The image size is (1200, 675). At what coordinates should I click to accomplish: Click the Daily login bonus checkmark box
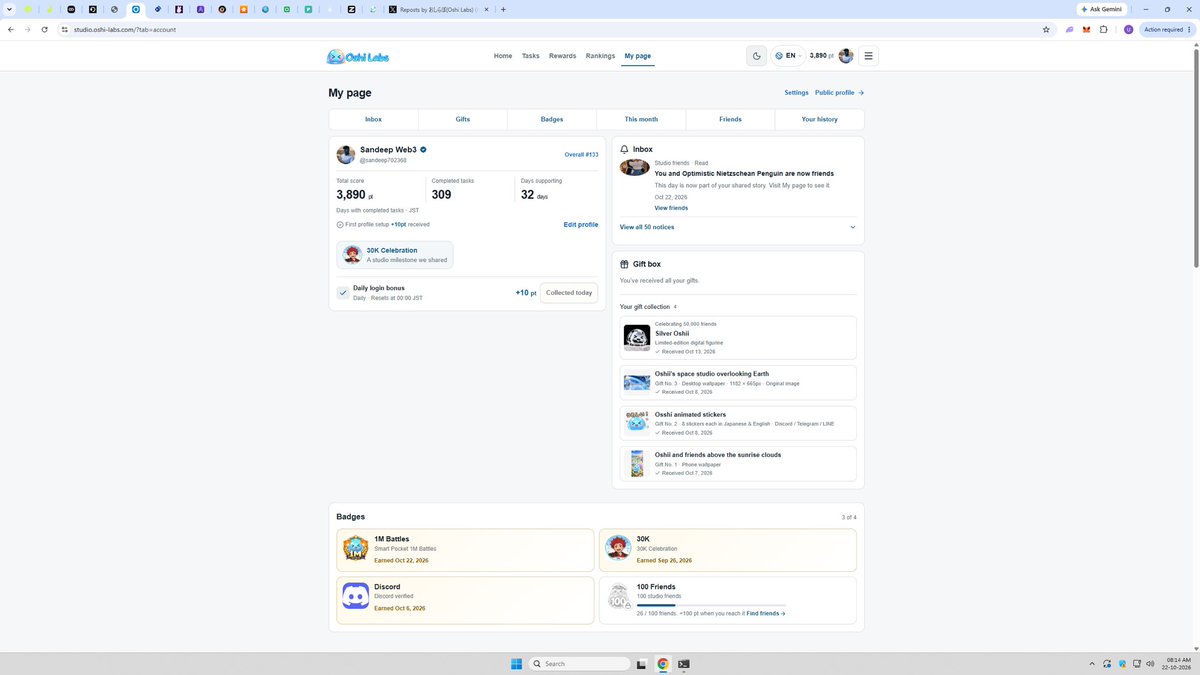tap(343, 293)
